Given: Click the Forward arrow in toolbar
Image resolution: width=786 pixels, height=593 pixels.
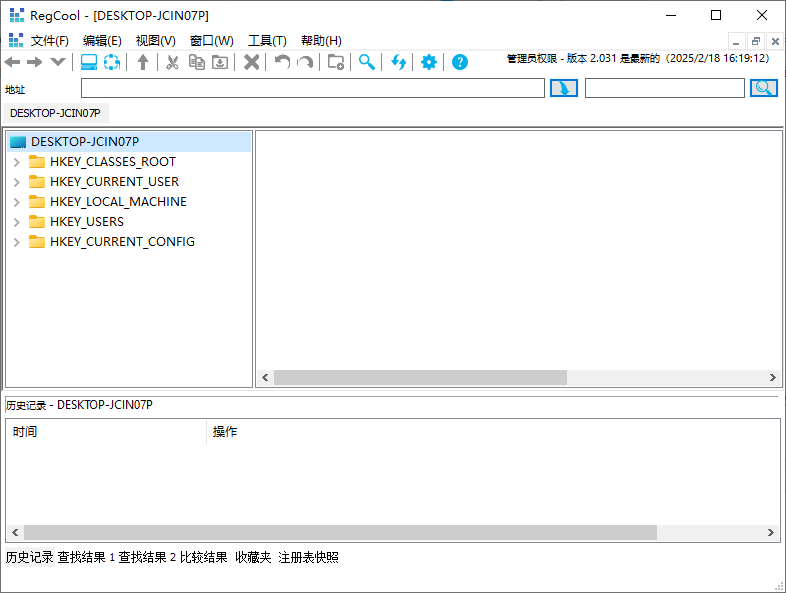Looking at the screenshot, I should (x=35, y=62).
